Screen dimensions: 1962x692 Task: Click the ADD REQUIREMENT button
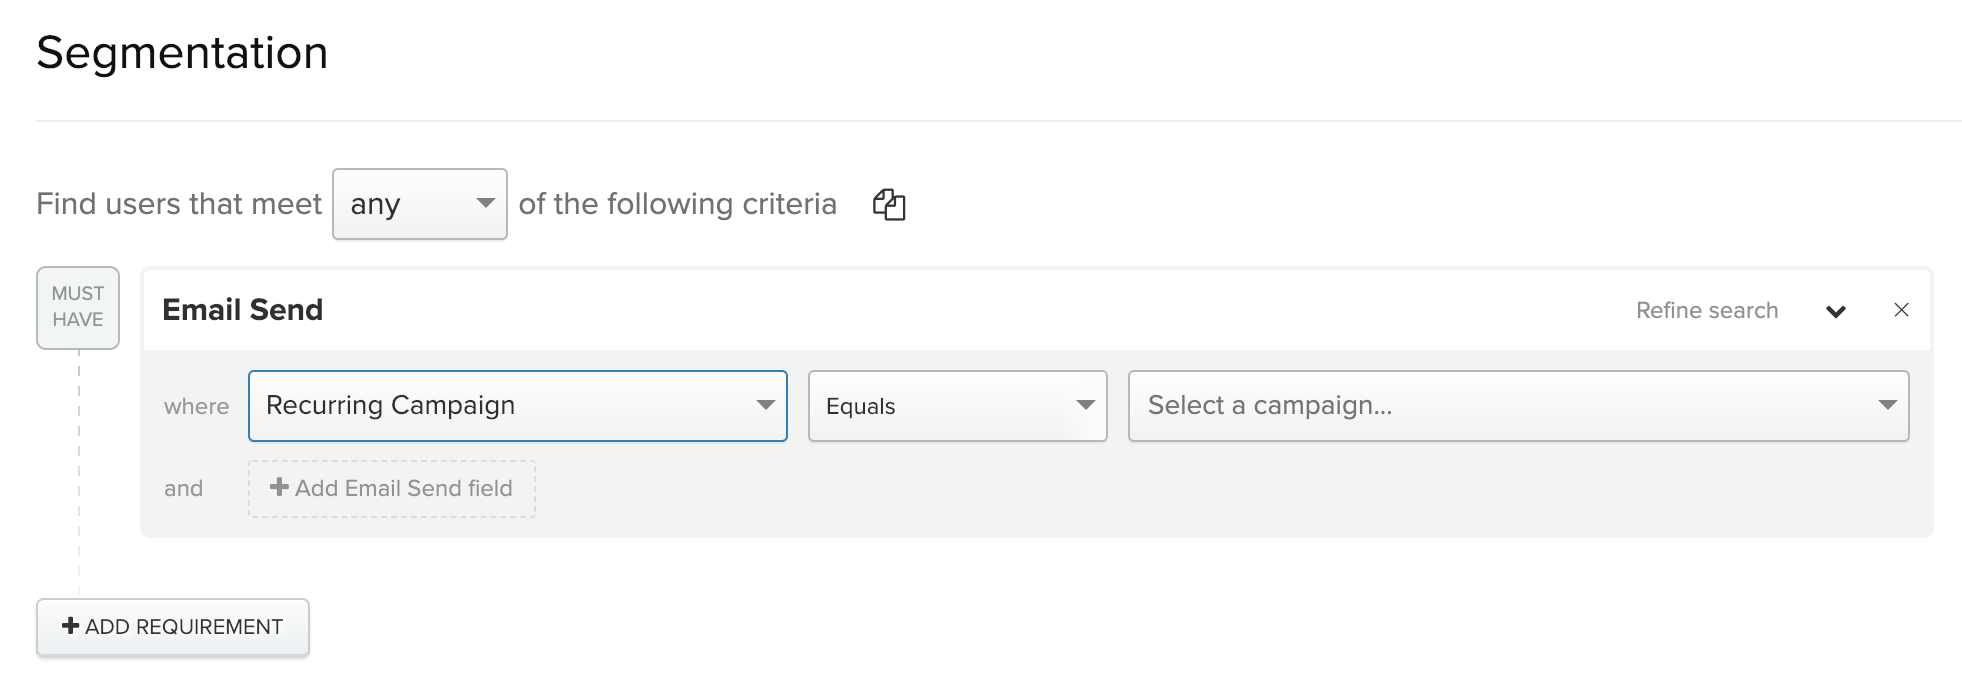pyautogui.click(x=173, y=627)
